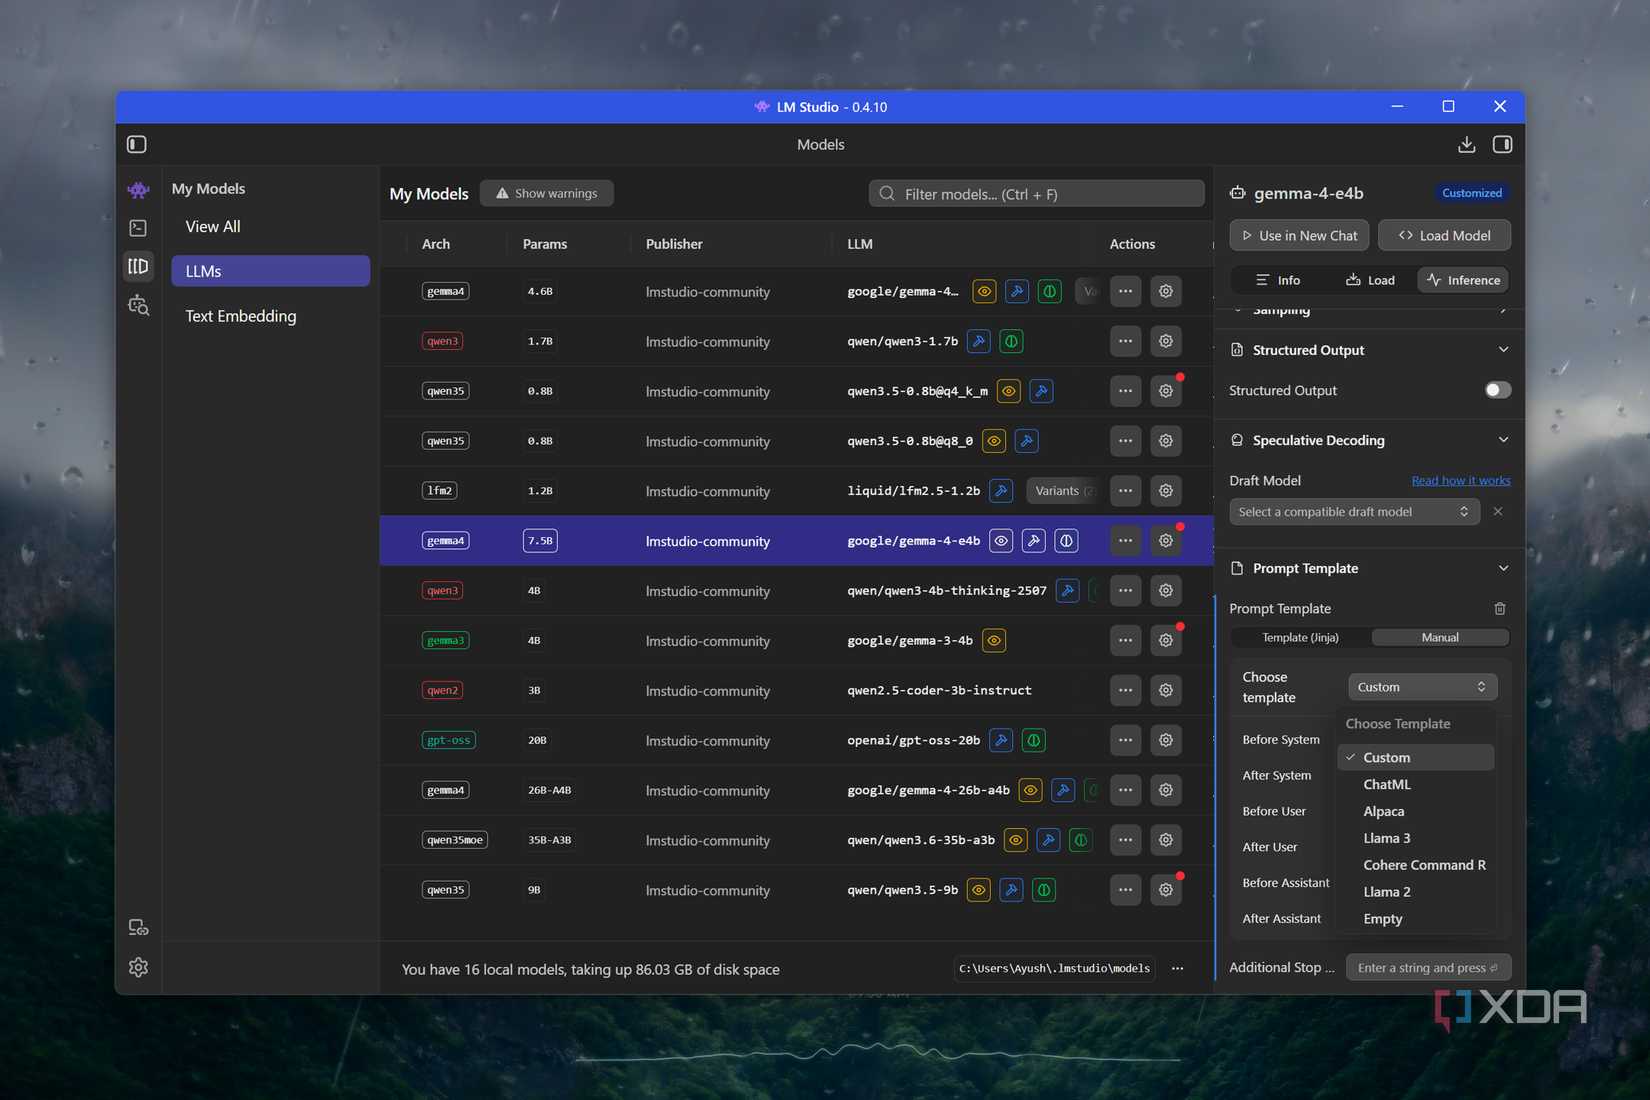This screenshot has width=1650, height=1100.
Task: Open the LM Link devices icon above settings
Action: pyautogui.click(x=138, y=927)
